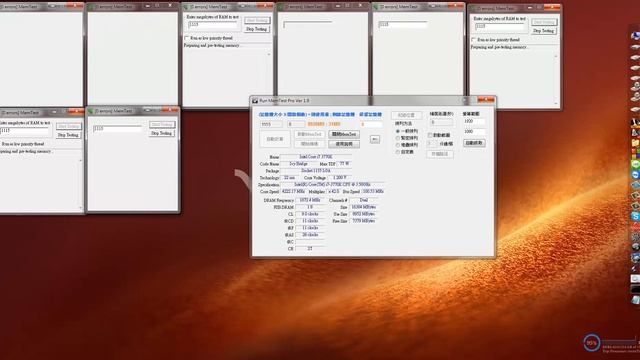Click Stop Testing in the rightmost MemTest window
640x360 pixels.
click(543, 31)
